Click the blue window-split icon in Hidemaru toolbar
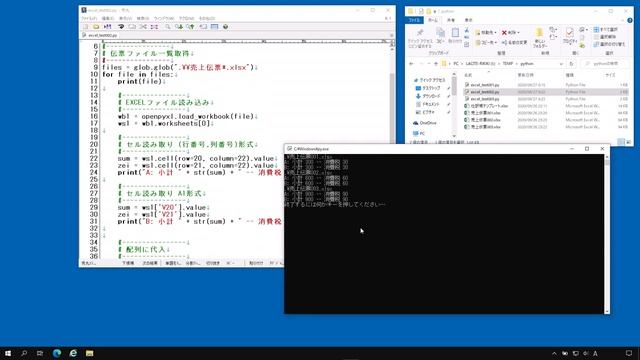 point(214,27)
